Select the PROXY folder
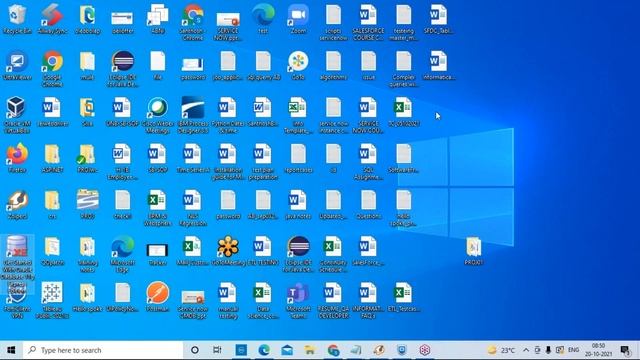 tap(473, 251)
